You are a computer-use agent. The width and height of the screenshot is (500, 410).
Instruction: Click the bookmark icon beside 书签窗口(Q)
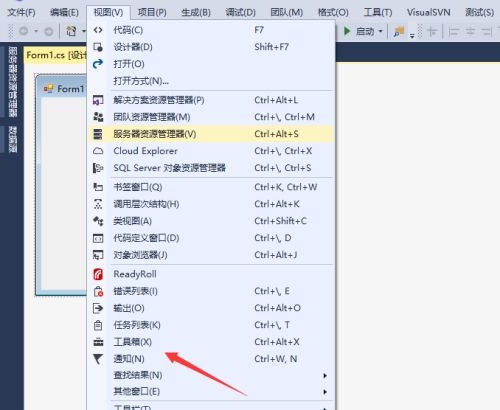click(x=98, y=187)
